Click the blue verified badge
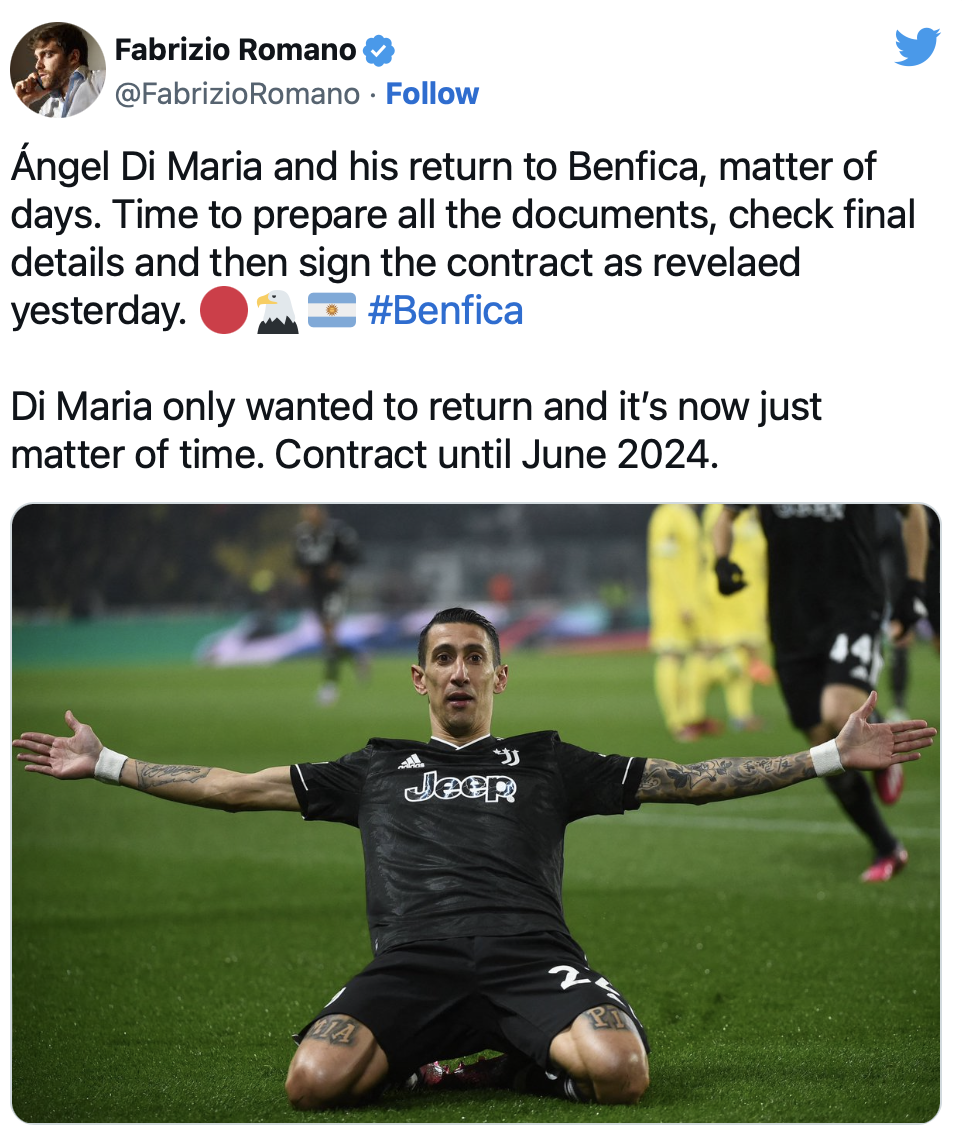 point(378,51)
